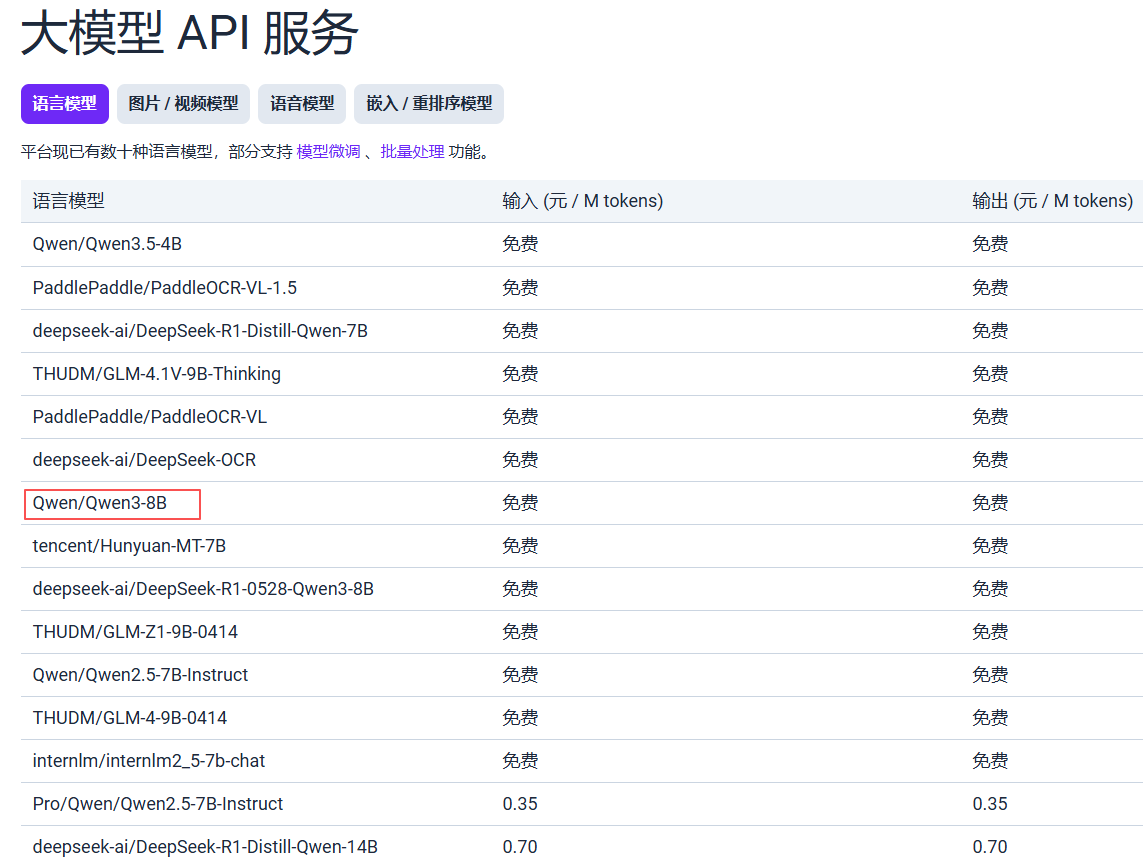Viewport: 1143px width, 865px height.
Task: Select THUDM/GLM-4-9B-0414 model name
Action: pyautogui.click(x=130, y=718)
